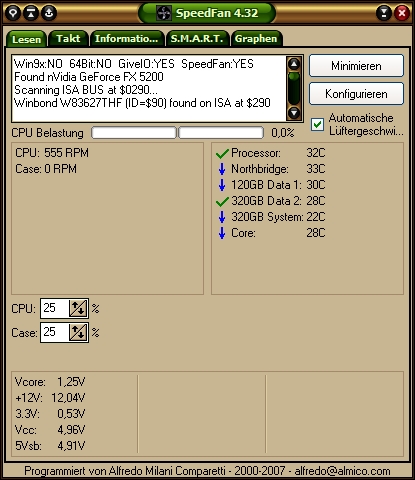Click the first CPU Belastung bar
Screen dimensions: 415x480
134,133
